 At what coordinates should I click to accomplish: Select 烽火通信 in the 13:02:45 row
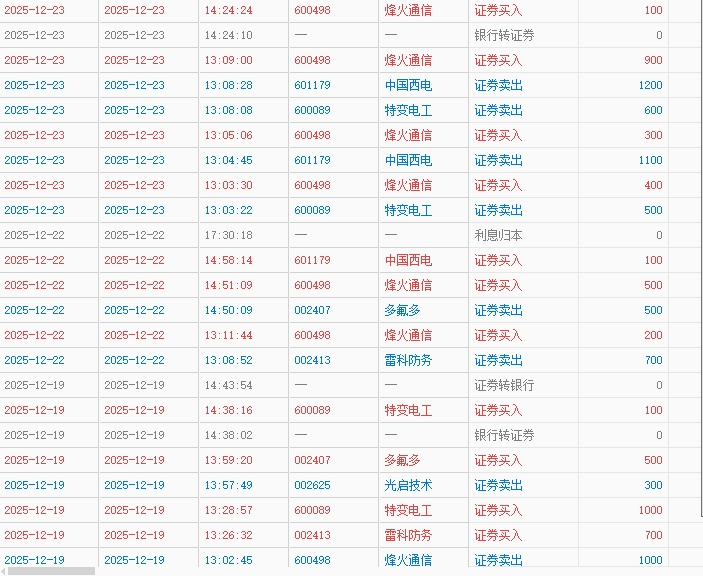408,560
